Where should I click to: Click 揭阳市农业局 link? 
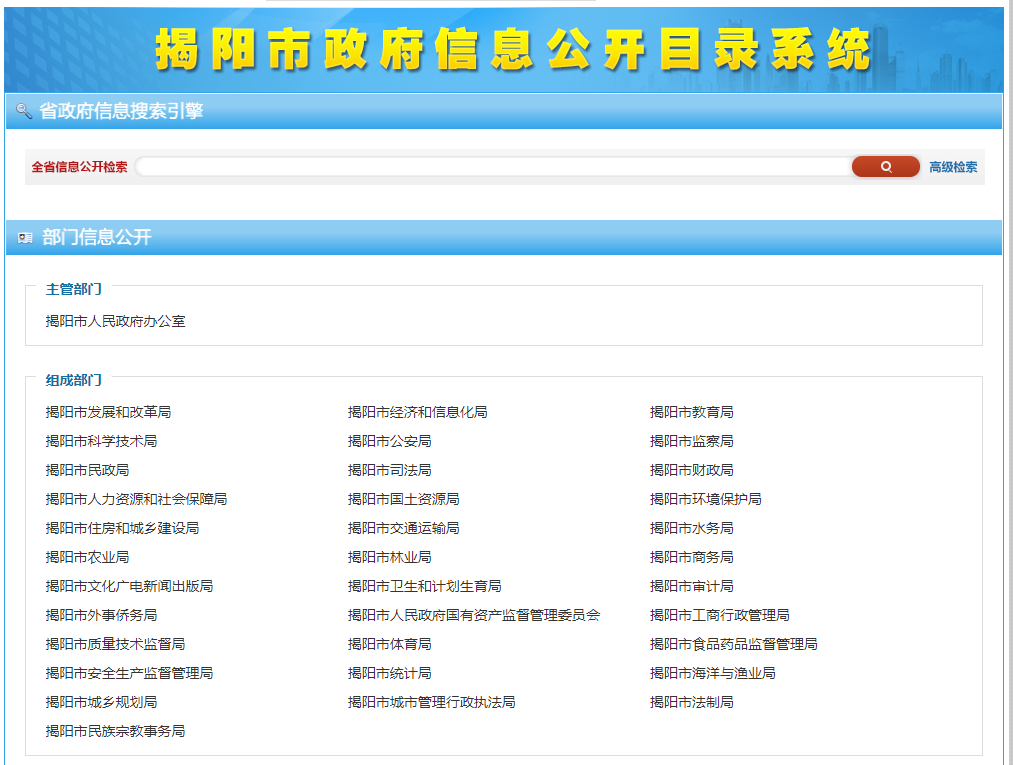tap(87, 558)
